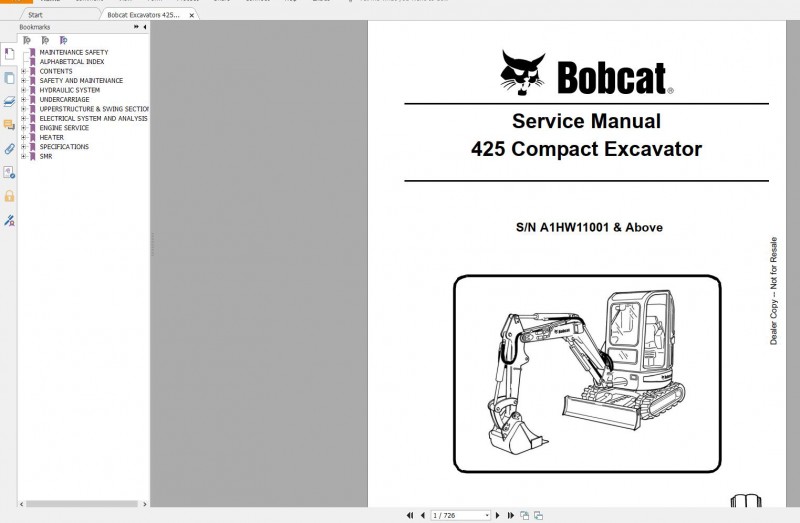Viewport: 800px width, 523px height.
Task: Go to the next page
Action: pyautogui.click(x=497, y=515)
